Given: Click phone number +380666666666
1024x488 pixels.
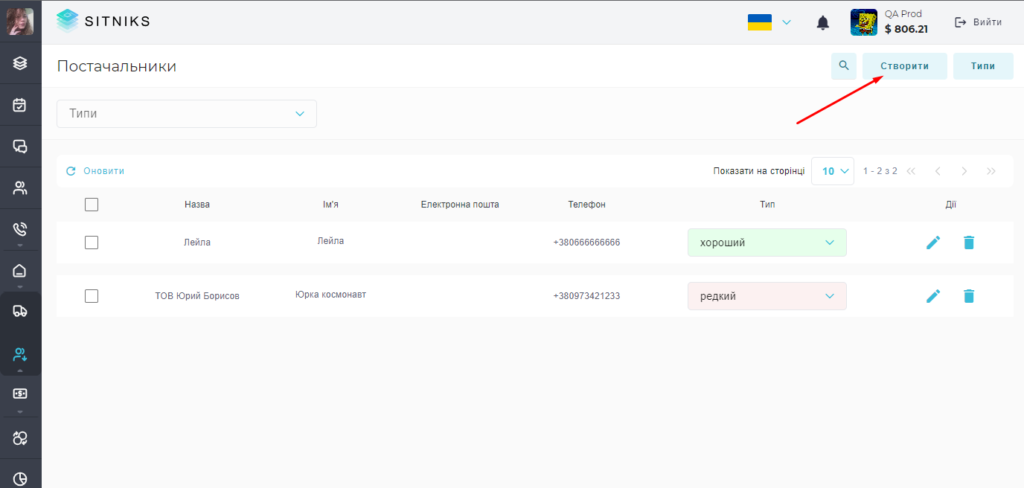Looking at the screenshot, I should 586,242.
